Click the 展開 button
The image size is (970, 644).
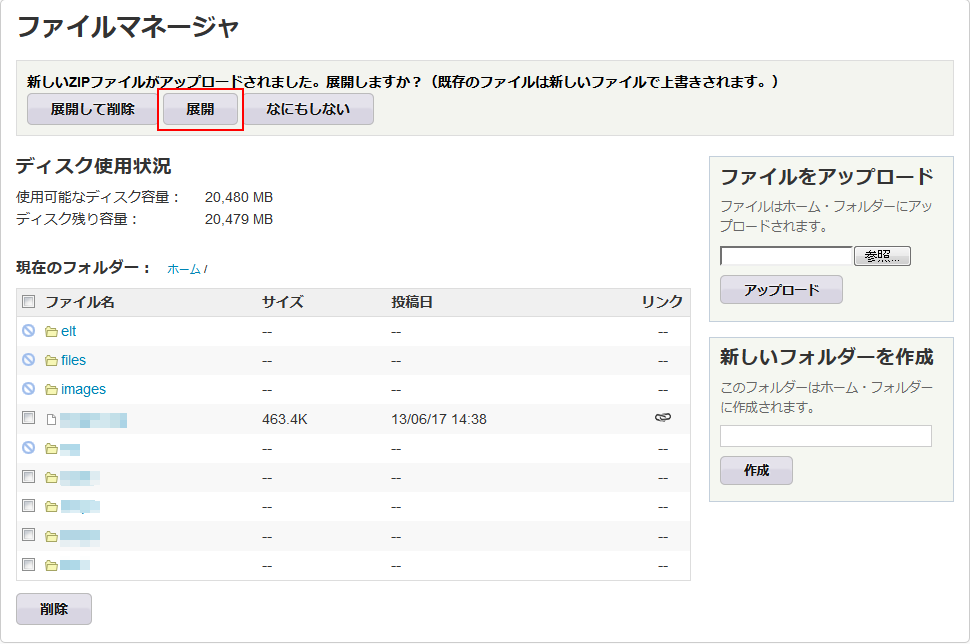200,109
